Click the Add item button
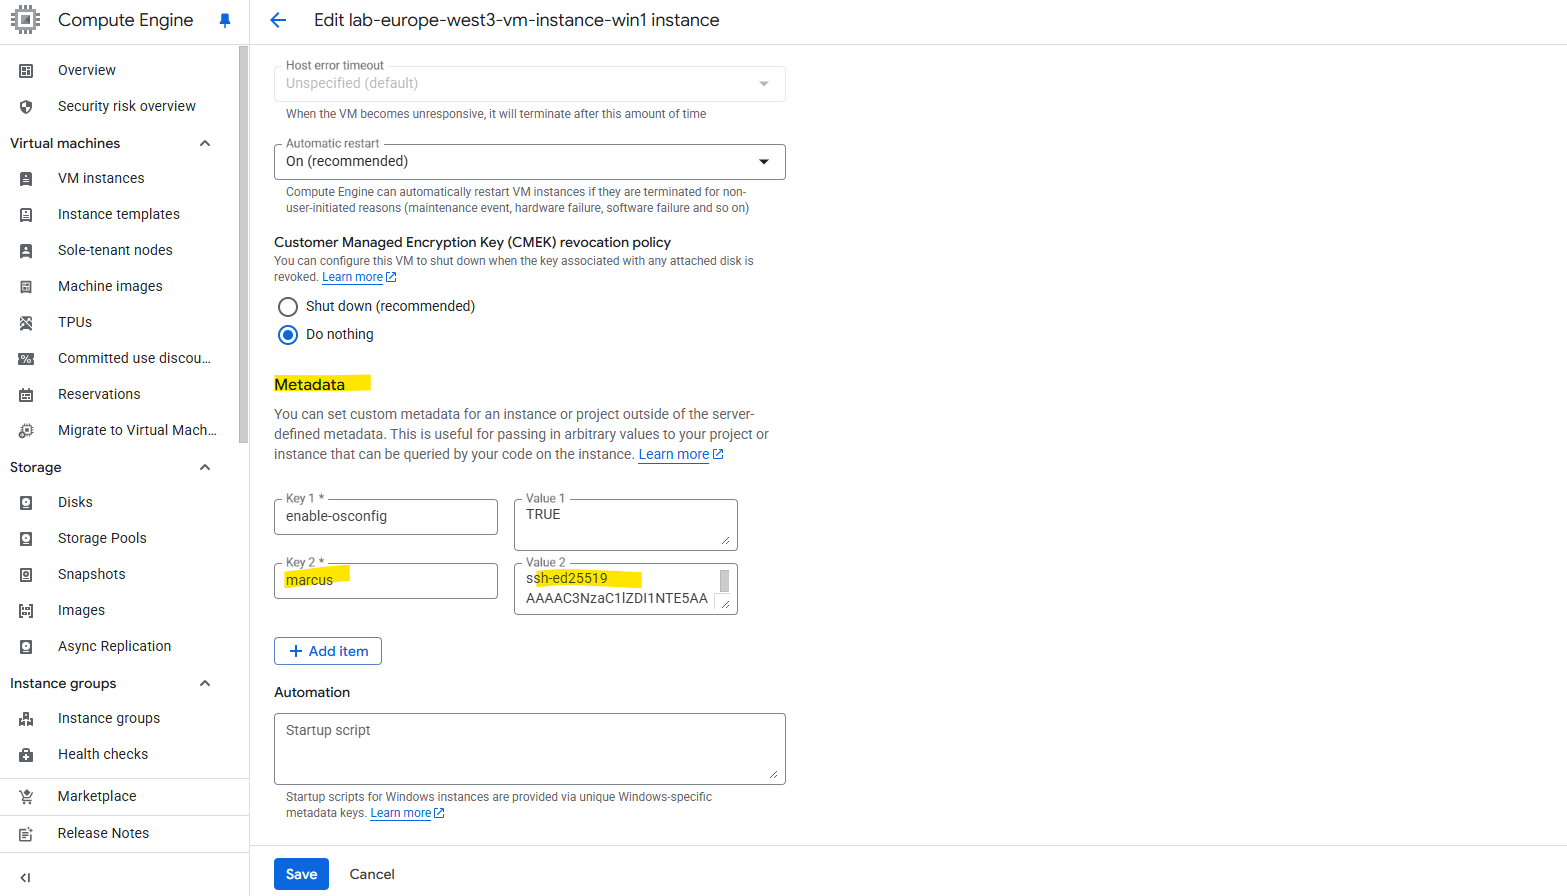This screenshot has height=896, width=1567. pyautogui.click(x=328, y=651)
